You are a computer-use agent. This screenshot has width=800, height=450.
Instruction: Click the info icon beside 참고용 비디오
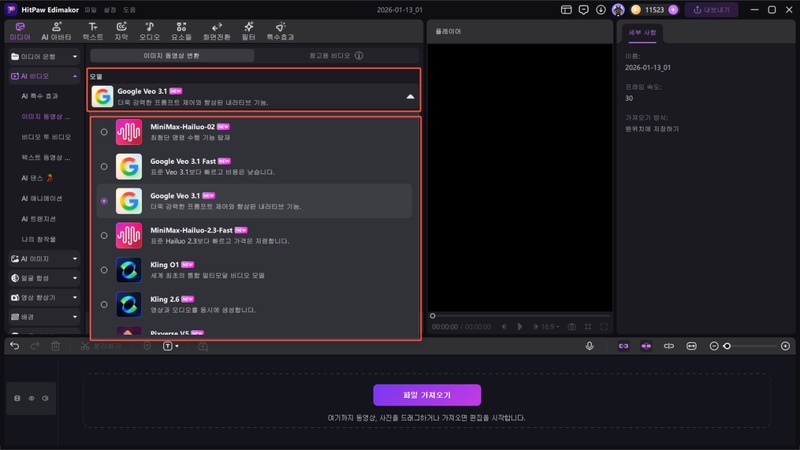pyautogui.click(x=359, y=55)
